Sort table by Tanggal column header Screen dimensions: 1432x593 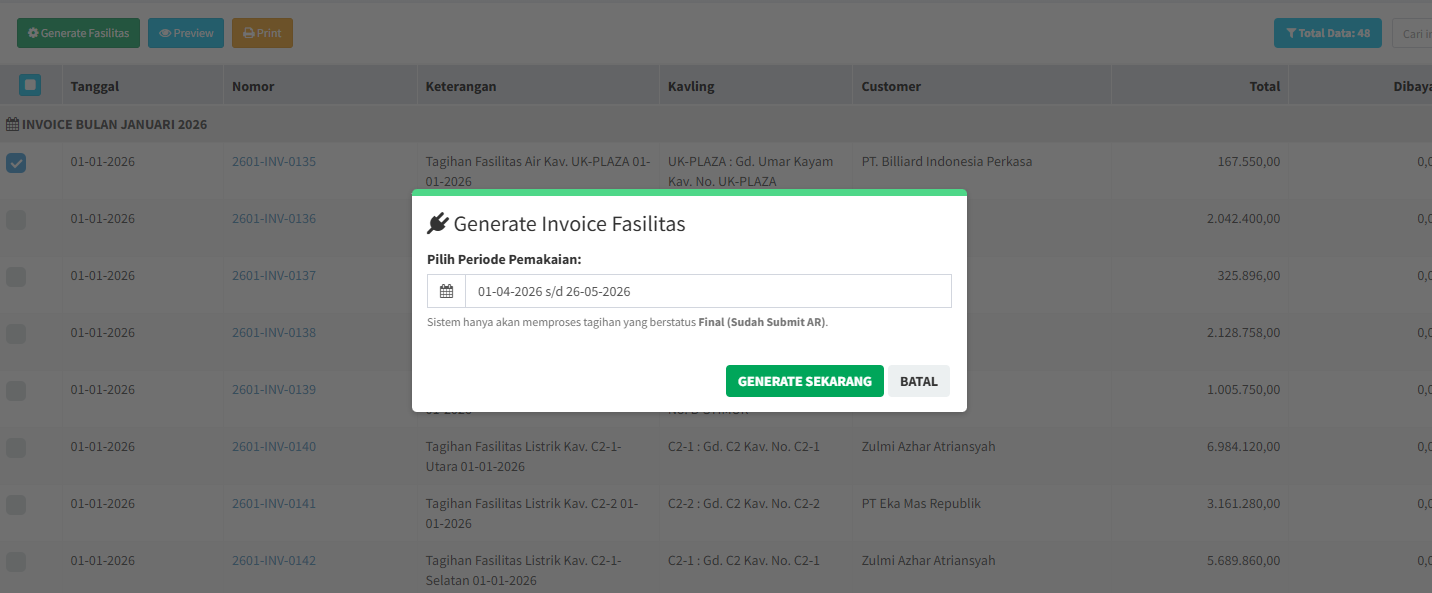point(95,86)
